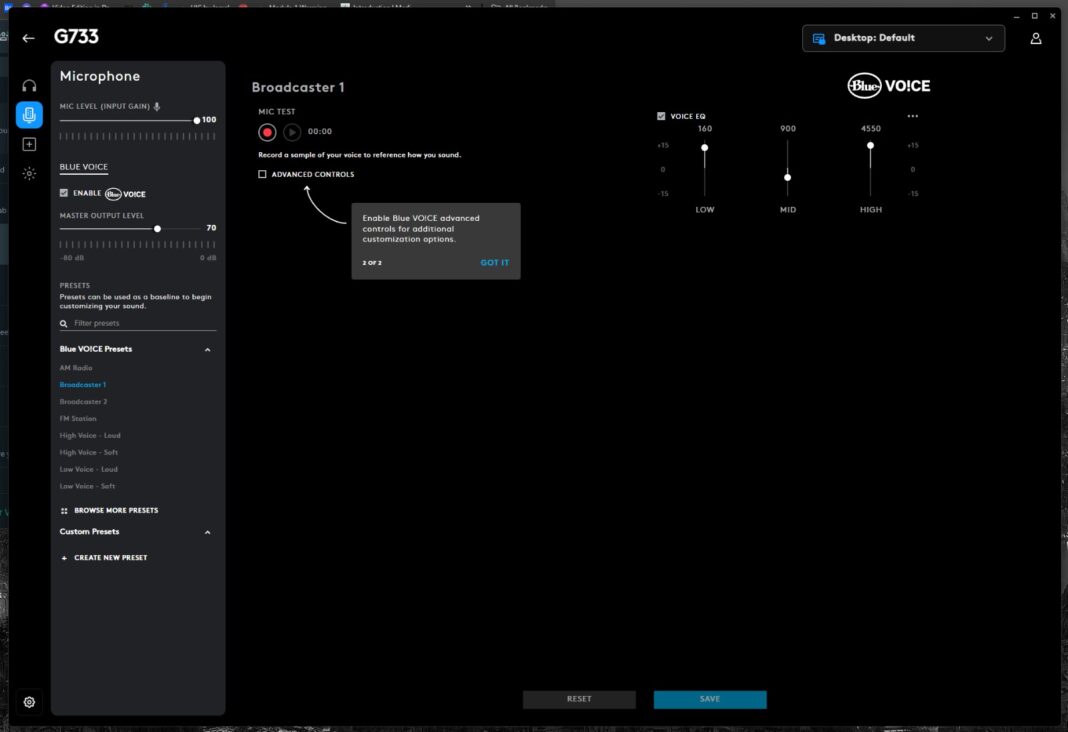Select the microphone tab in sidebar
Image resolution: width=1068 pixels, height=732 pixels.
29,115
